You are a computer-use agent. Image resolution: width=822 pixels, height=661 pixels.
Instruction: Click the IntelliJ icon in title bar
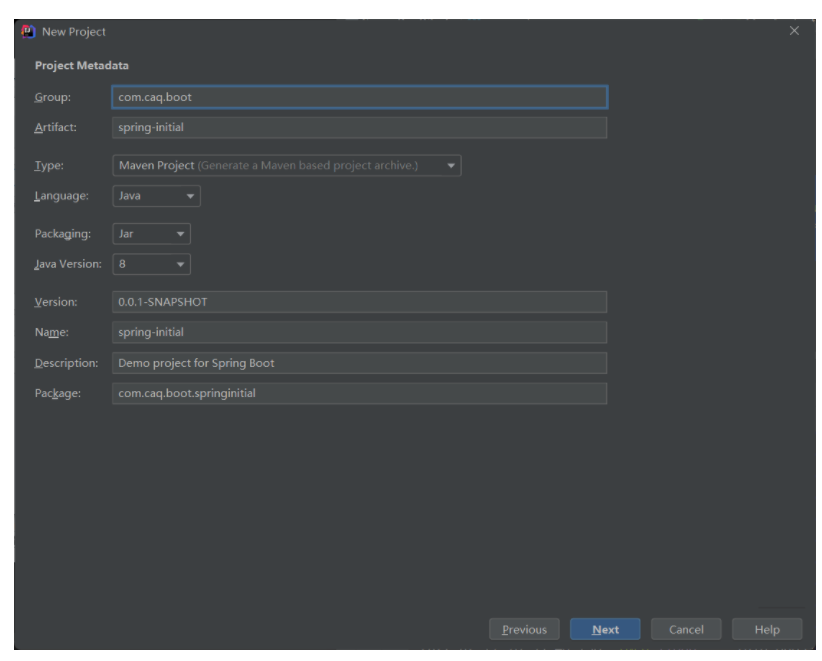pos(25,32)
